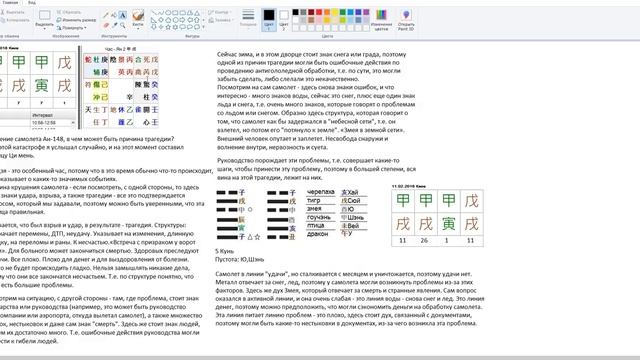Screen dimensions: 640x360
Task: Open Edit colors (Изменение цветов)
Action: 381,20
